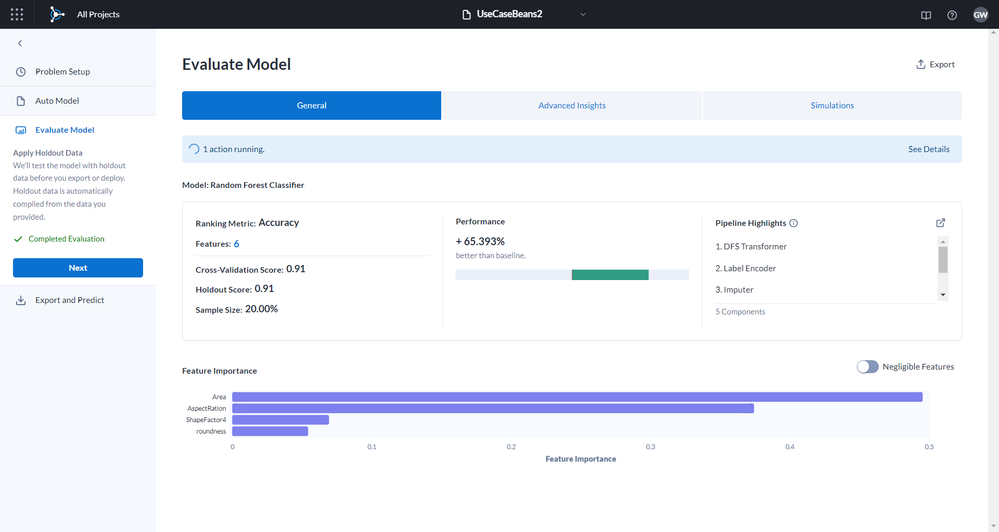Click the Next button
Image resolution: width=999 pixels, height=532 pixels.
click(78, 268)
